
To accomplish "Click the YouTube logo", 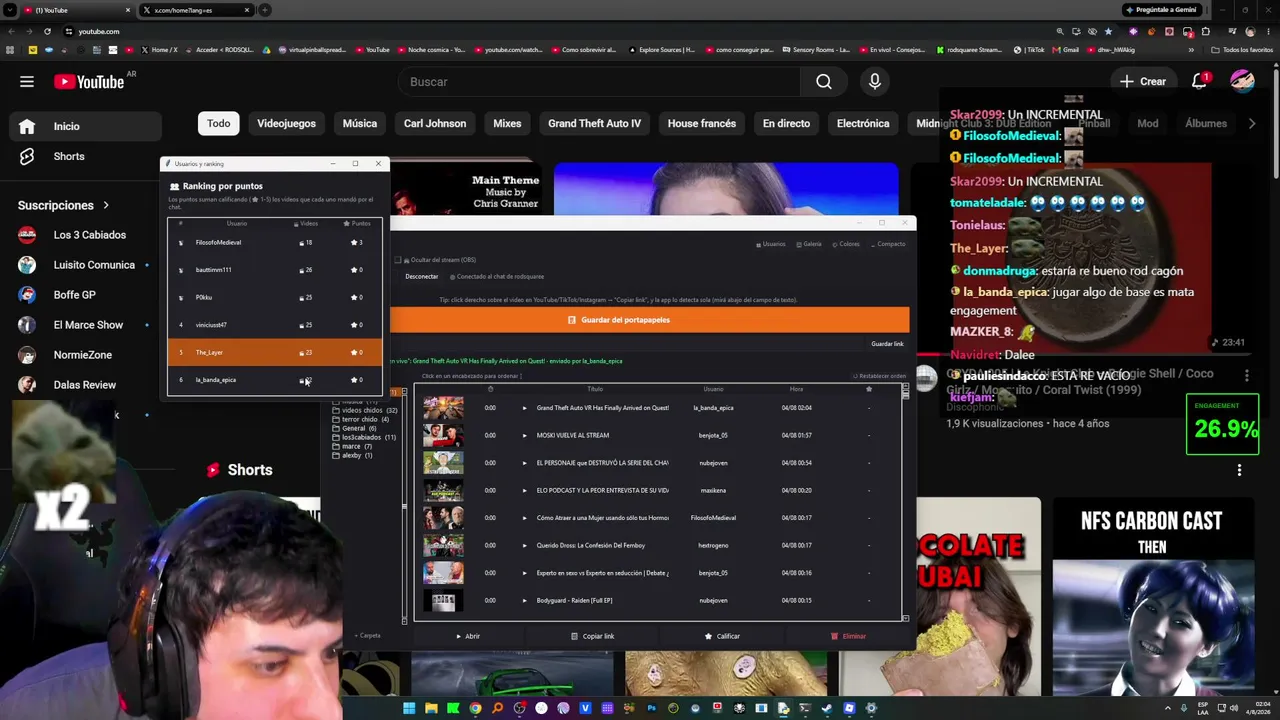I will (89, 82).
